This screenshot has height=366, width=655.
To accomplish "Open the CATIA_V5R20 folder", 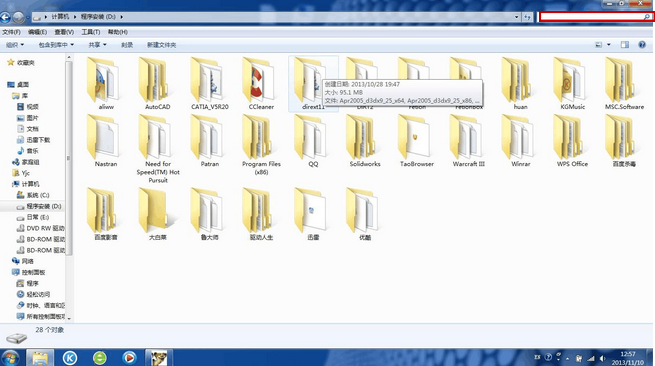I will [210, 84].
